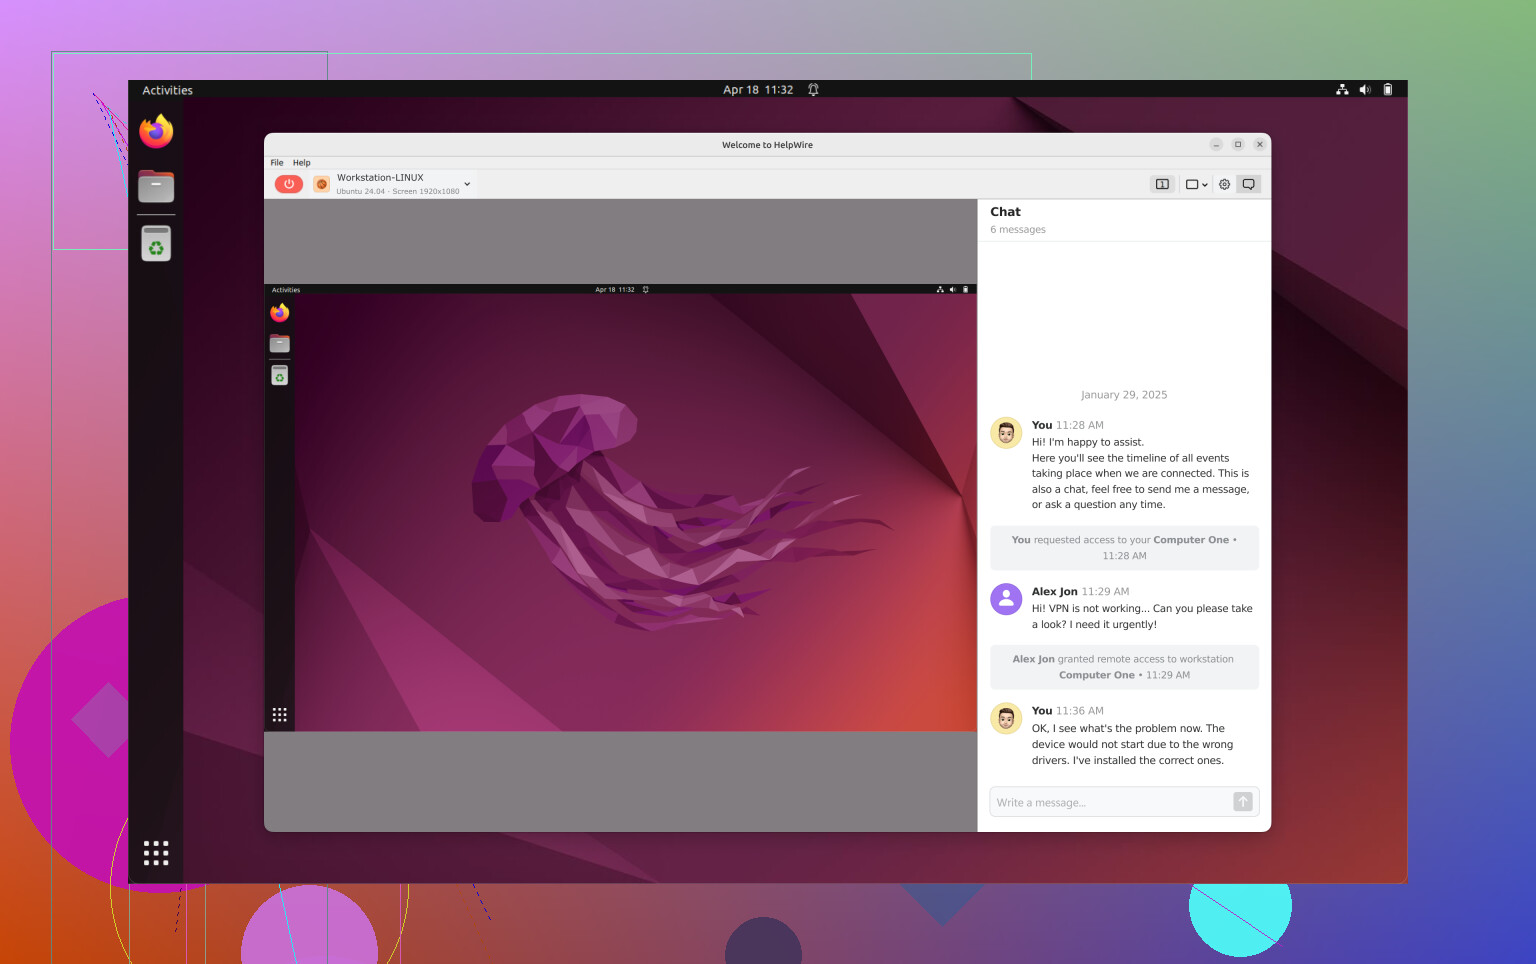Click the red disconnect power button
Viewport: 1536px width, 964px height.
click(x=288, y=184)
